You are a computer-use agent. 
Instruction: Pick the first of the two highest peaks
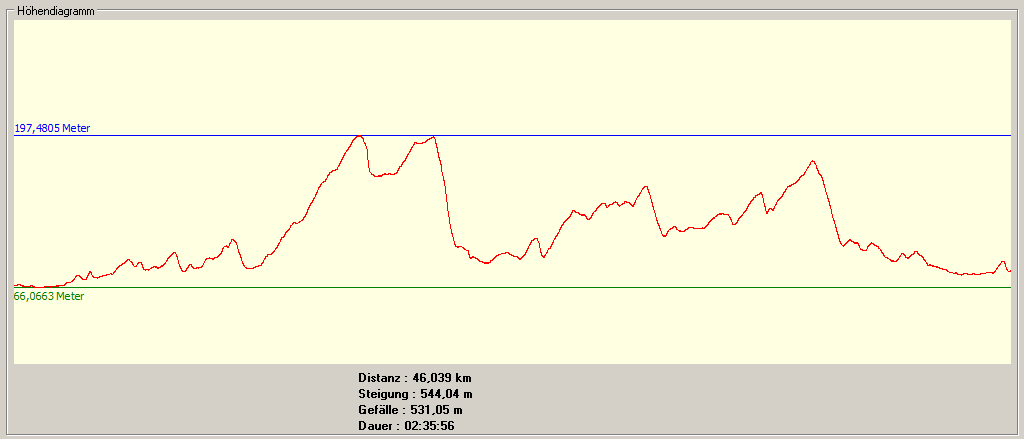click(358, 136)
